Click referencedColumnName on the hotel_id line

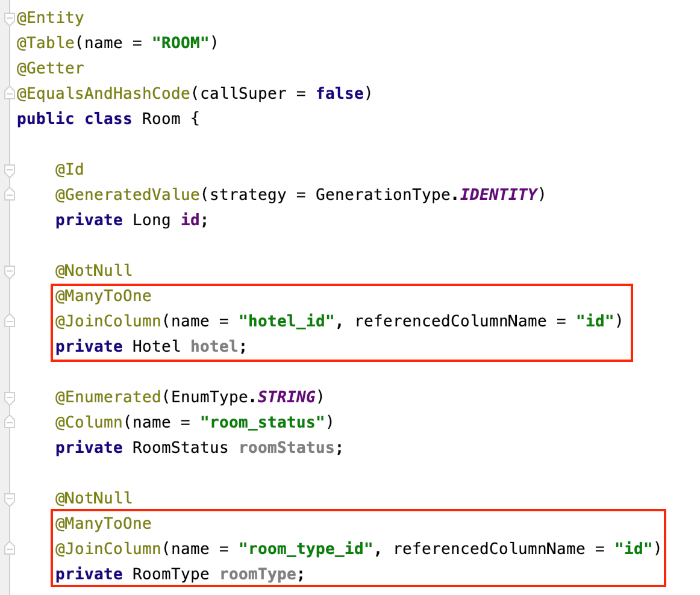tap(451, 321)
